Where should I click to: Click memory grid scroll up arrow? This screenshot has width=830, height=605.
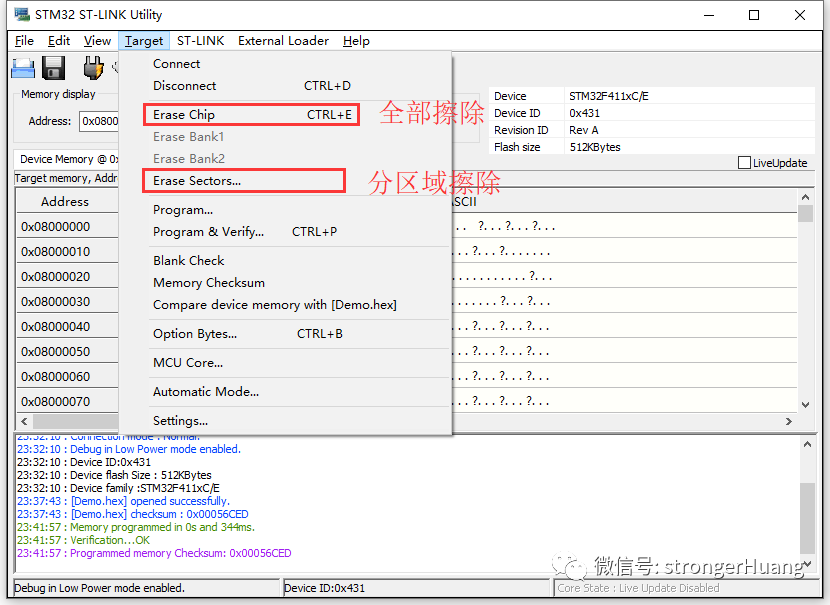tap(806, 197)
